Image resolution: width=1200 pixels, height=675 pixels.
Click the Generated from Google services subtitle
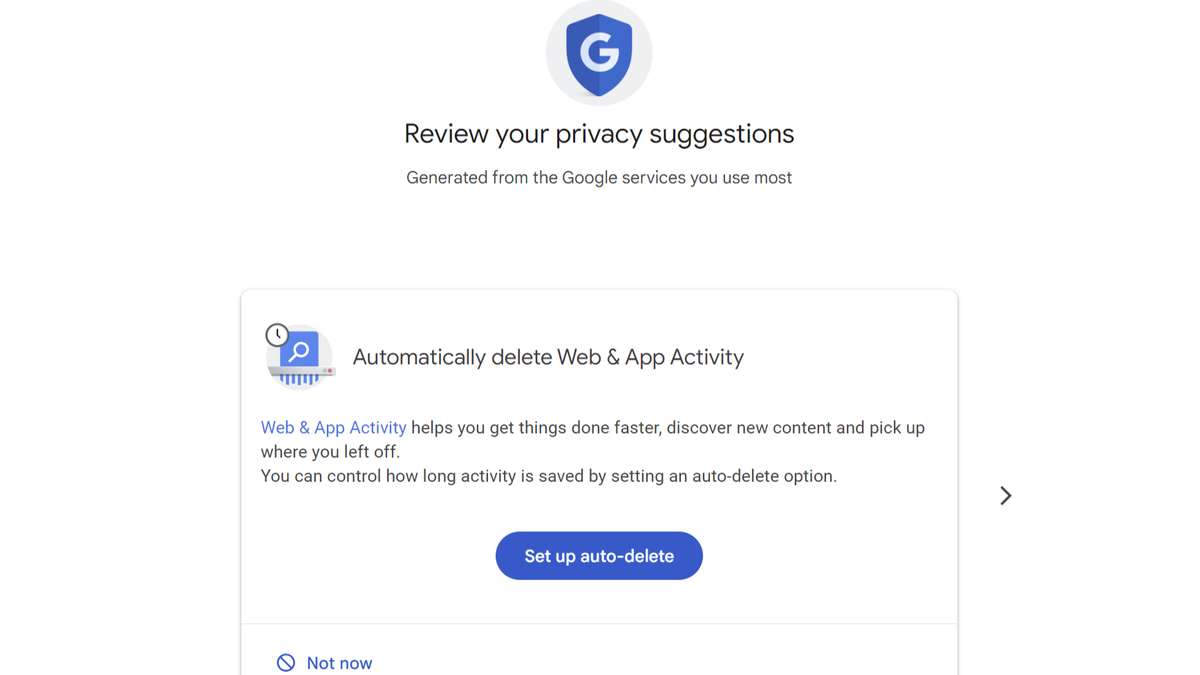point(599,177)
